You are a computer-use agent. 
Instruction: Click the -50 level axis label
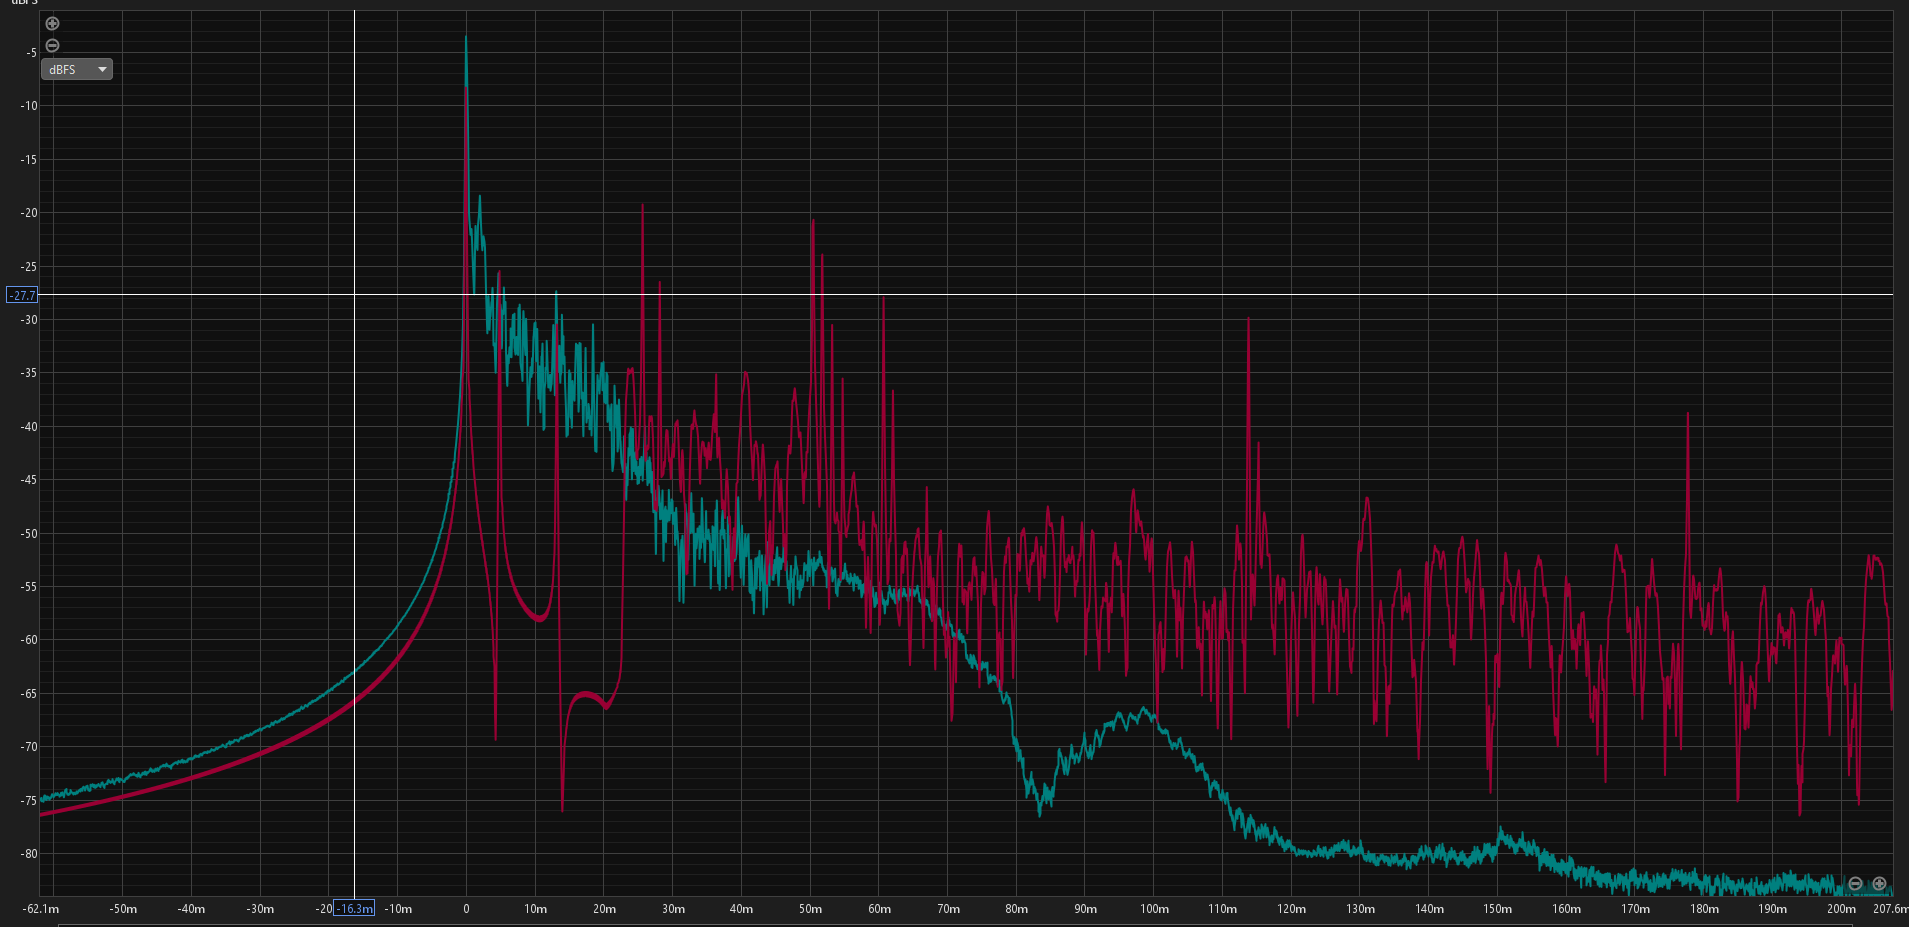click(x=27, y=533)
